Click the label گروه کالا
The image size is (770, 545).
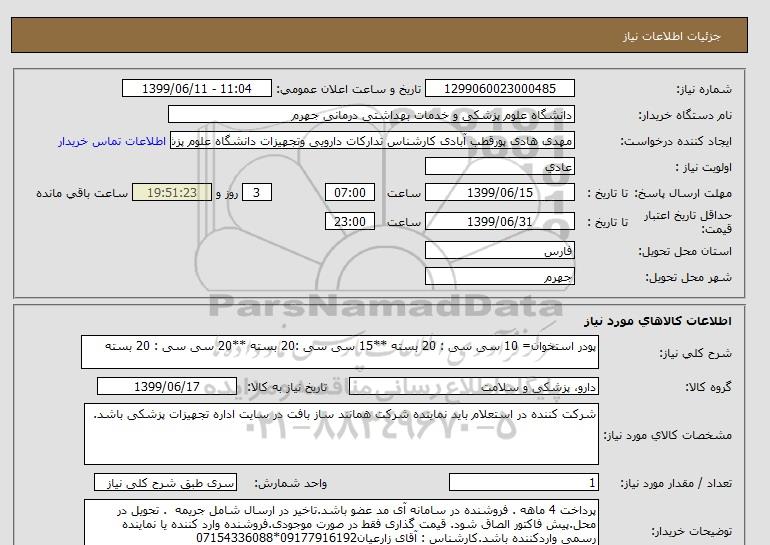709,387
